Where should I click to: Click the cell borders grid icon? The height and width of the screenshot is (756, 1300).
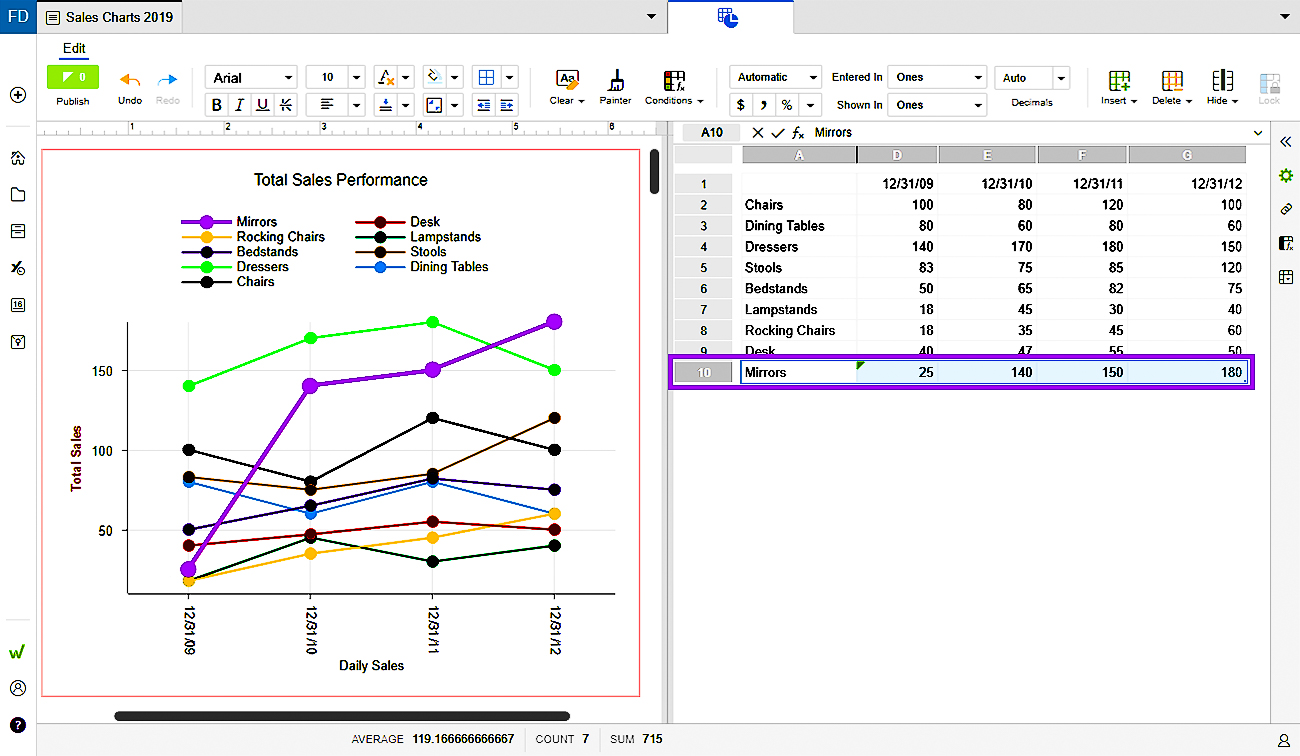tap(486, 77)
